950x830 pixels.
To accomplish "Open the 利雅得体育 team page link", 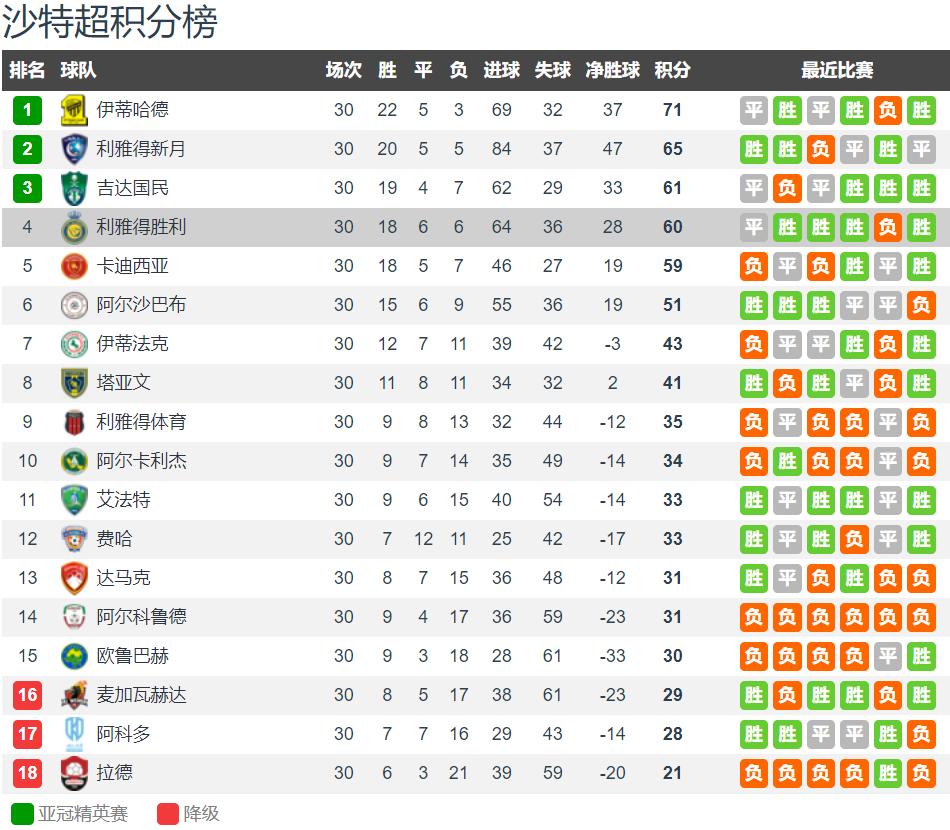I will pyautogui.click(x=141, y=422).
